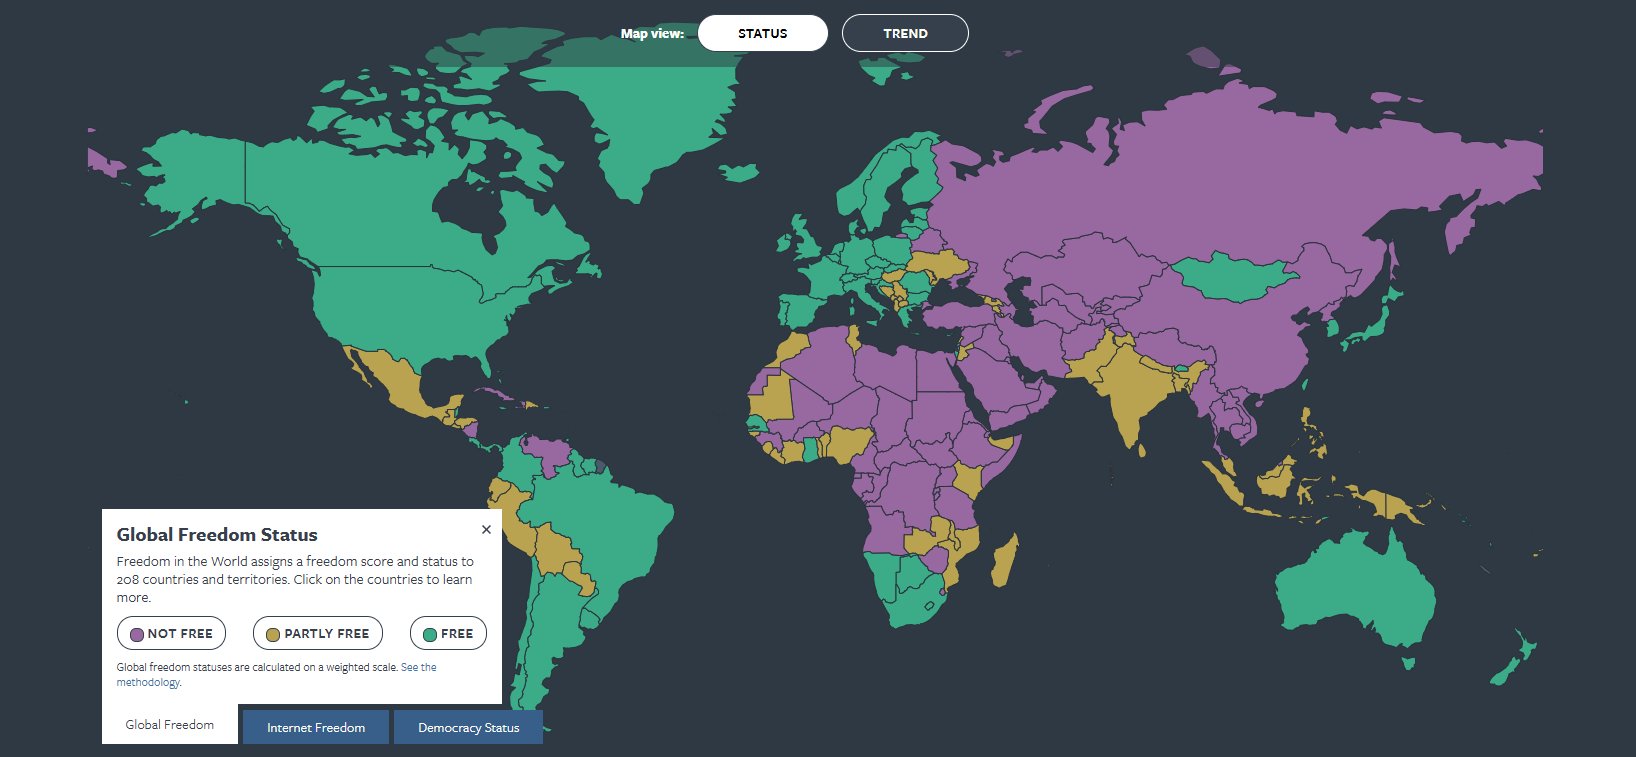1636x757 pixels.
Task: Switch map view to TREND
Action: tap(905, 33)
